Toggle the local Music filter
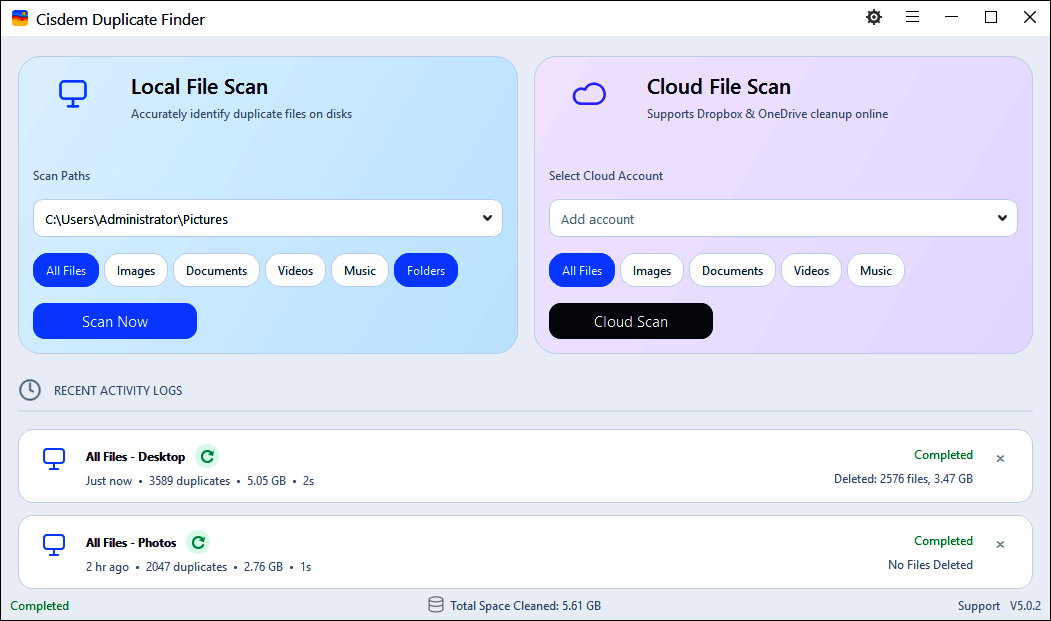The width and height of the screenshot is (1051, 621). click(x=360, y=270)
